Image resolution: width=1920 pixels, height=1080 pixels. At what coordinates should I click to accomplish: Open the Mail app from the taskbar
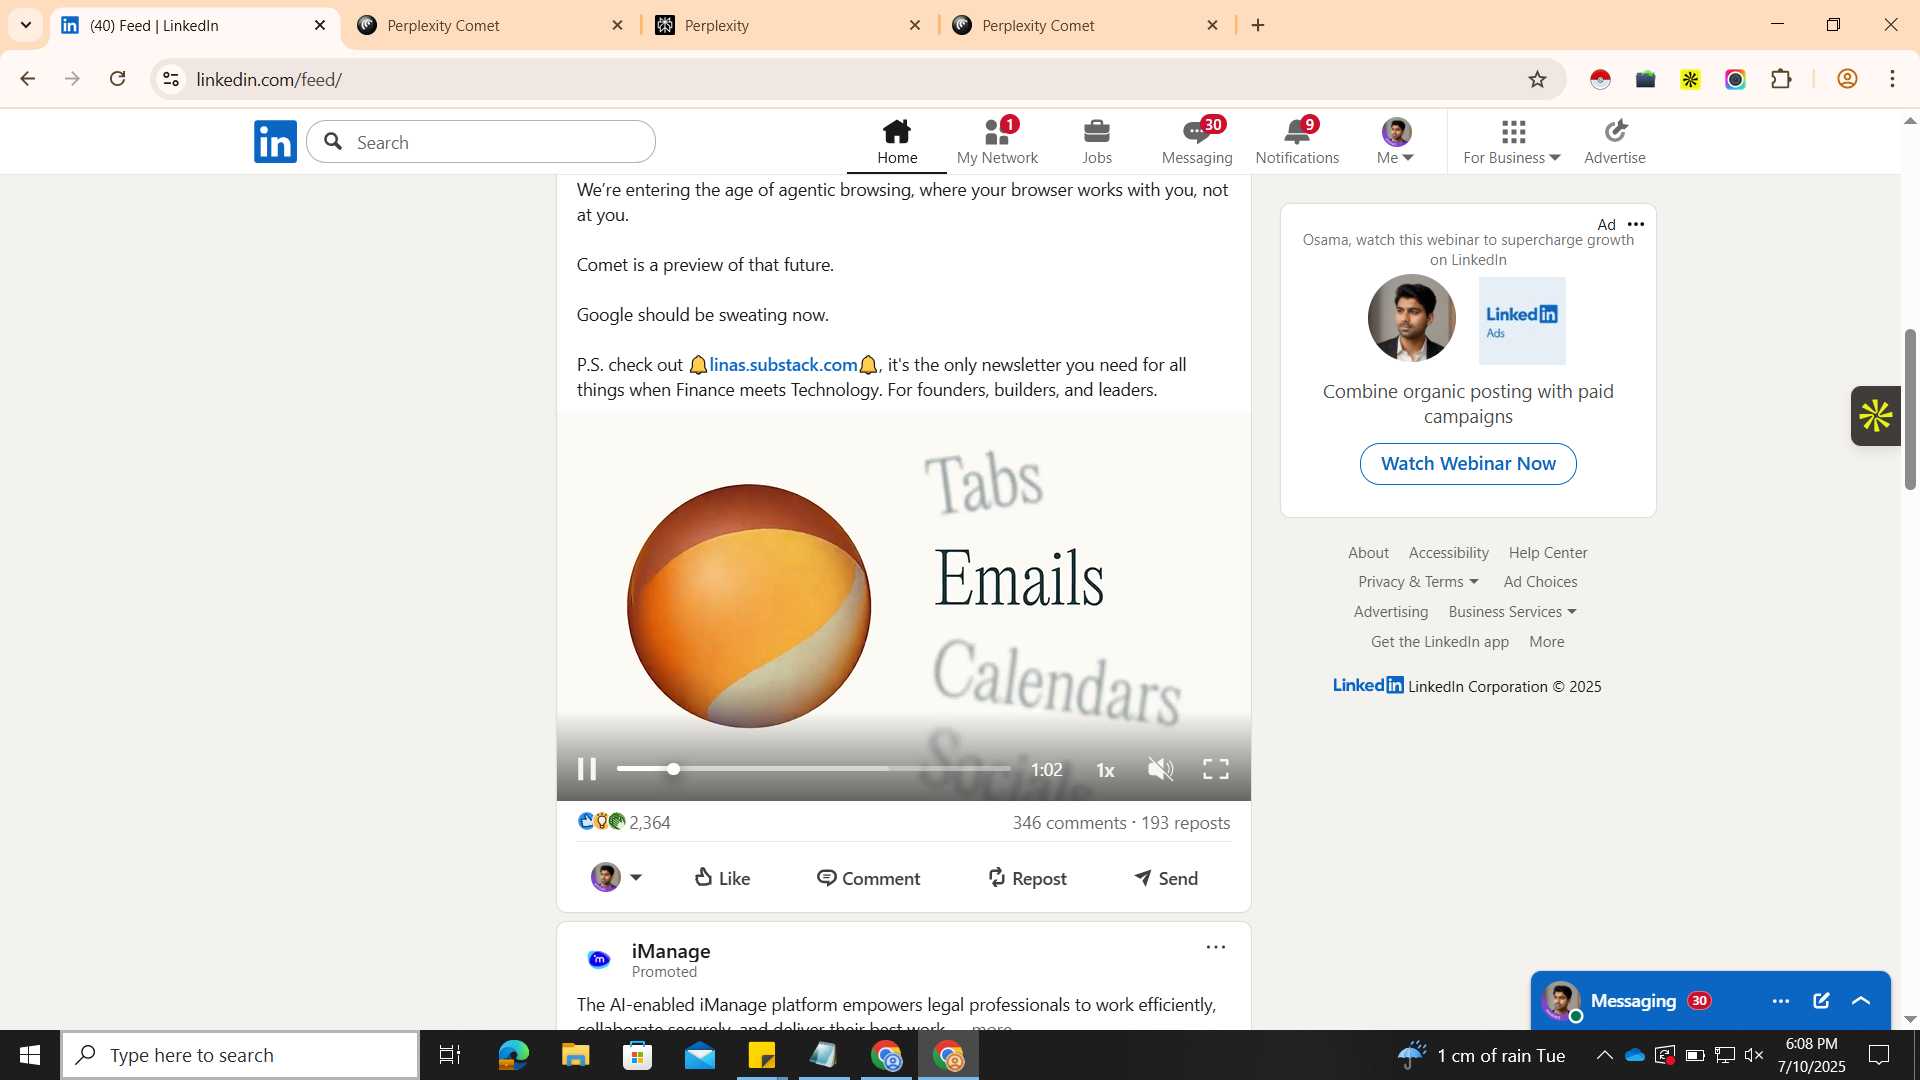coord(700,1055)
